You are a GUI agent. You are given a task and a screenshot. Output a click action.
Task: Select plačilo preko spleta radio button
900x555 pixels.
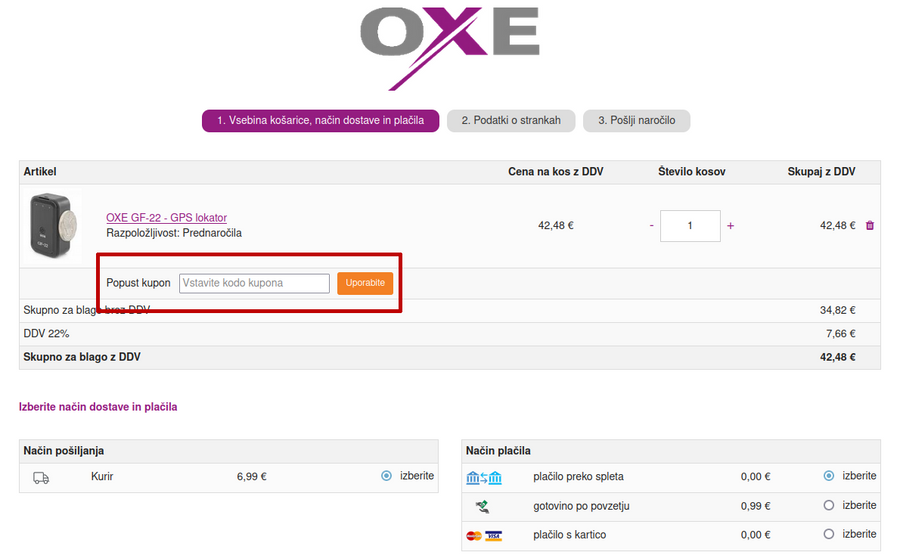click(828, 476)
